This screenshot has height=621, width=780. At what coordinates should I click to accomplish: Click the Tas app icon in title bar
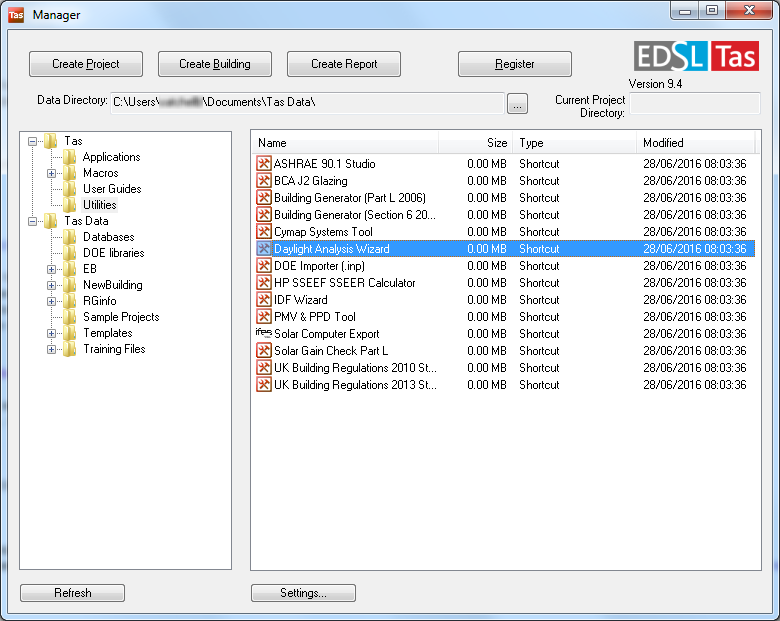click(16, 15)
